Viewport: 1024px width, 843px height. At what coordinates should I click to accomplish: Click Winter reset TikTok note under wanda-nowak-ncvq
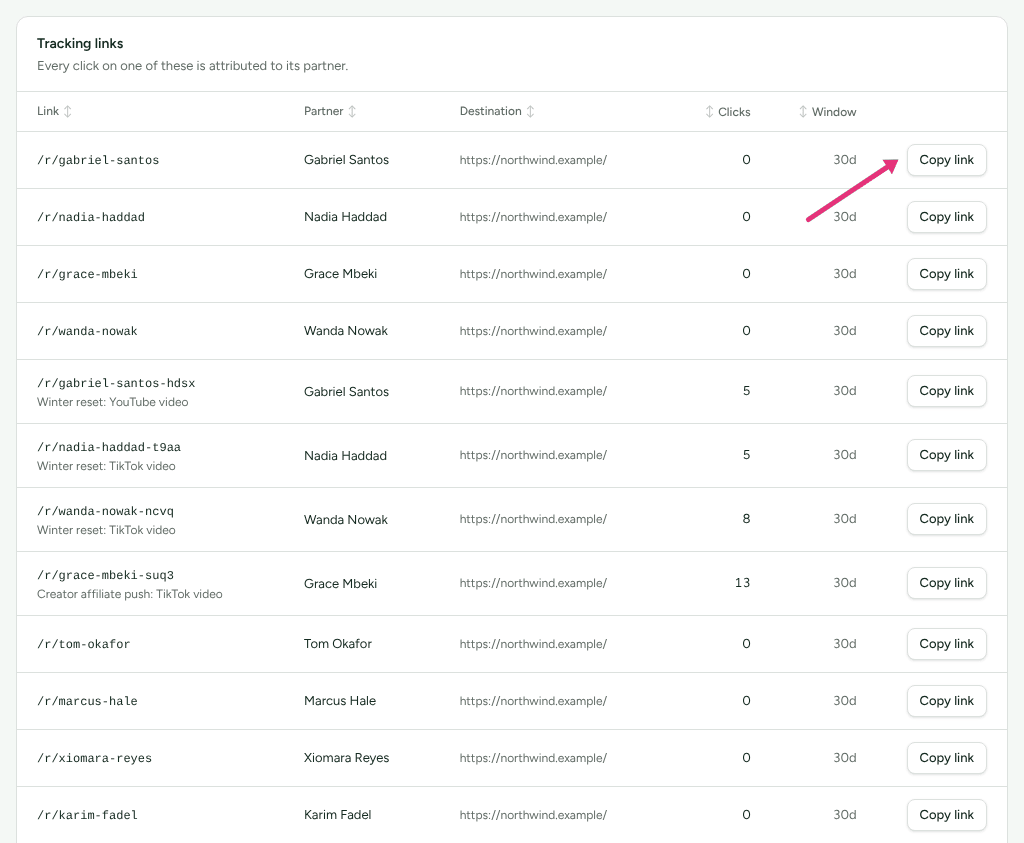pyautogui.click(x=106, y=530)
